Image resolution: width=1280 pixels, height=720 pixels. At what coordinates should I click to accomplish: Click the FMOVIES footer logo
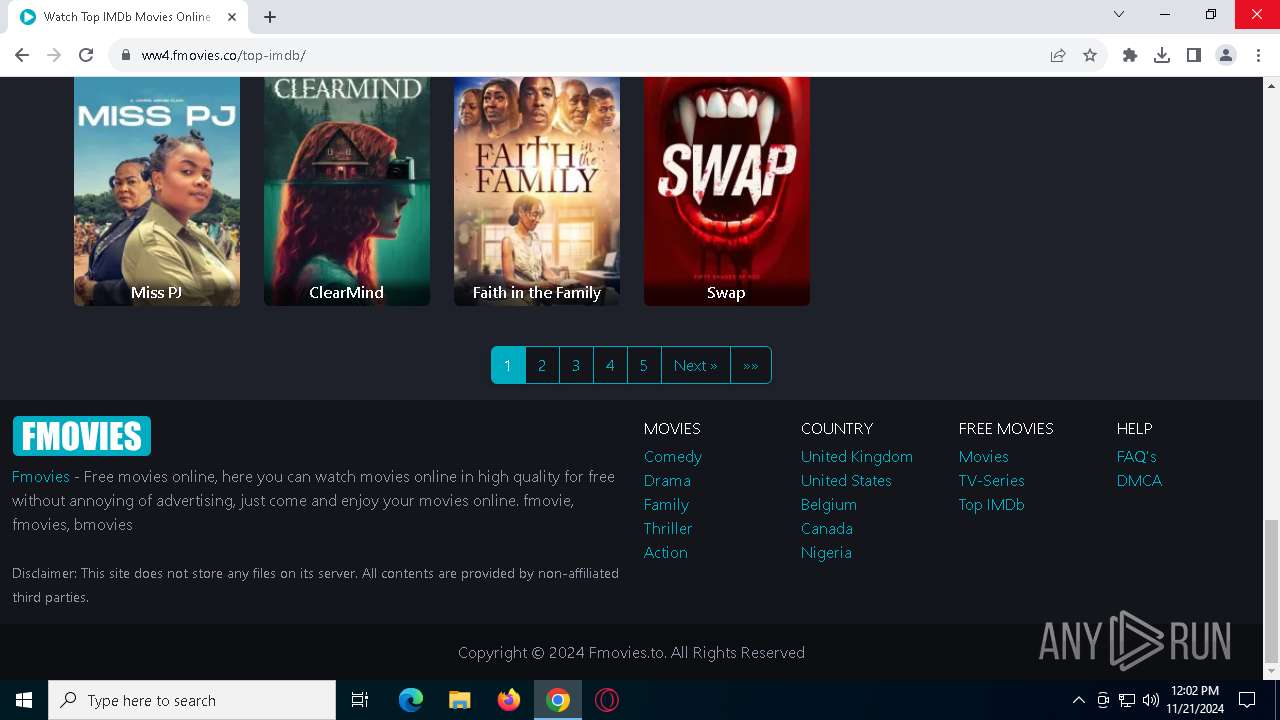tap(81, 436)
